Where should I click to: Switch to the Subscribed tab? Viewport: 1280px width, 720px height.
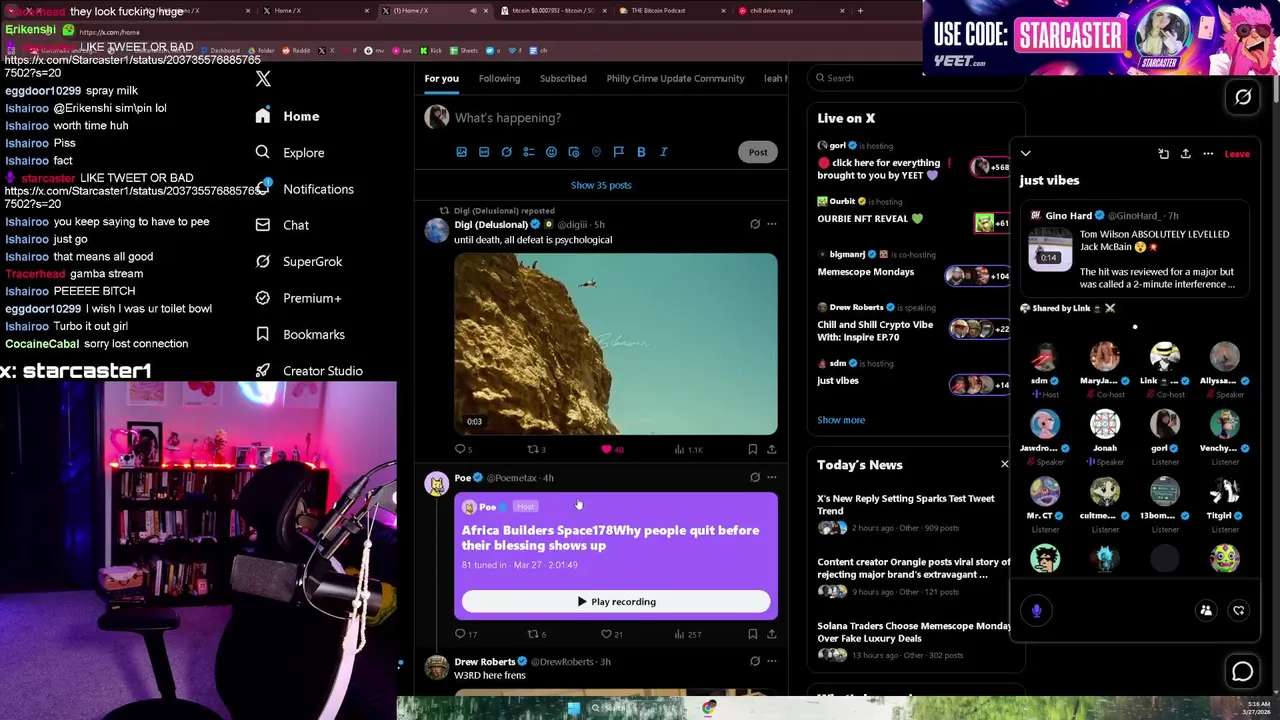pos(563,78)
